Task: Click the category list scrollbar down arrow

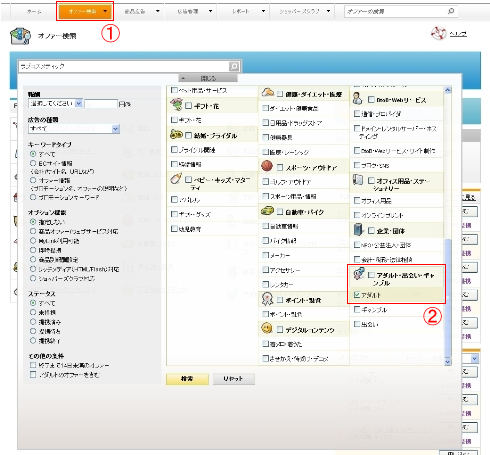Action: pos(447,362)
